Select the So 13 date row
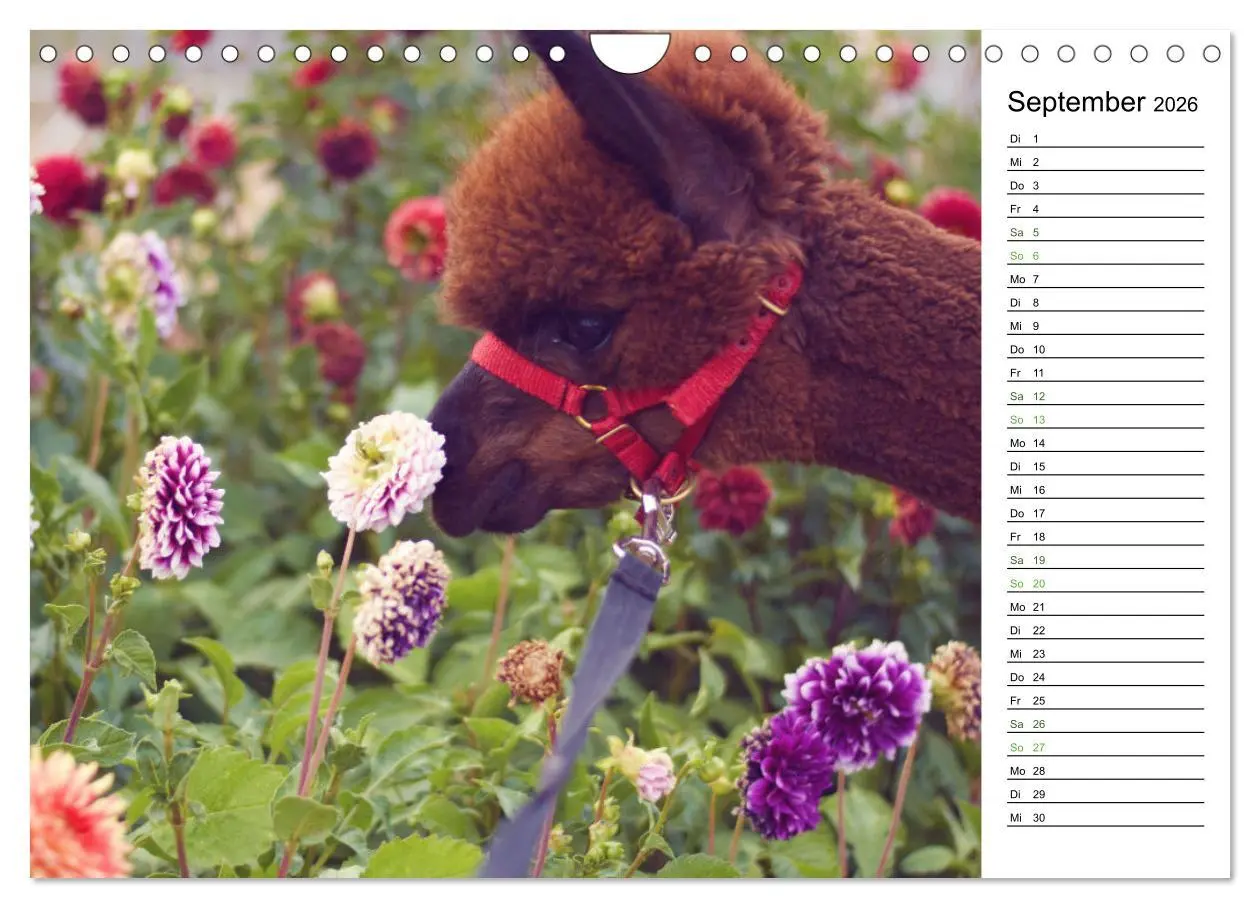 [x=1105, y=418]
